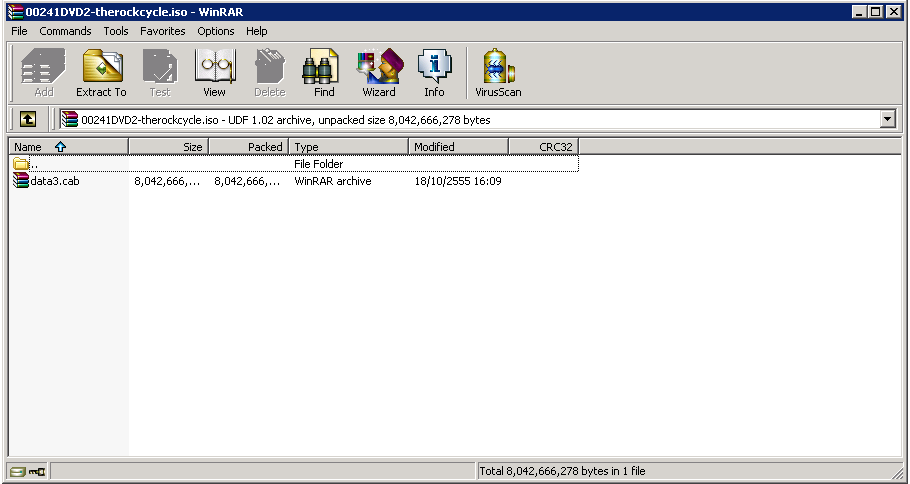Click the 'Total 8,042,666,278 bytes' status text
Image resolution: width=910 pixels, height=484 pixels.
[x=562, y=471]
